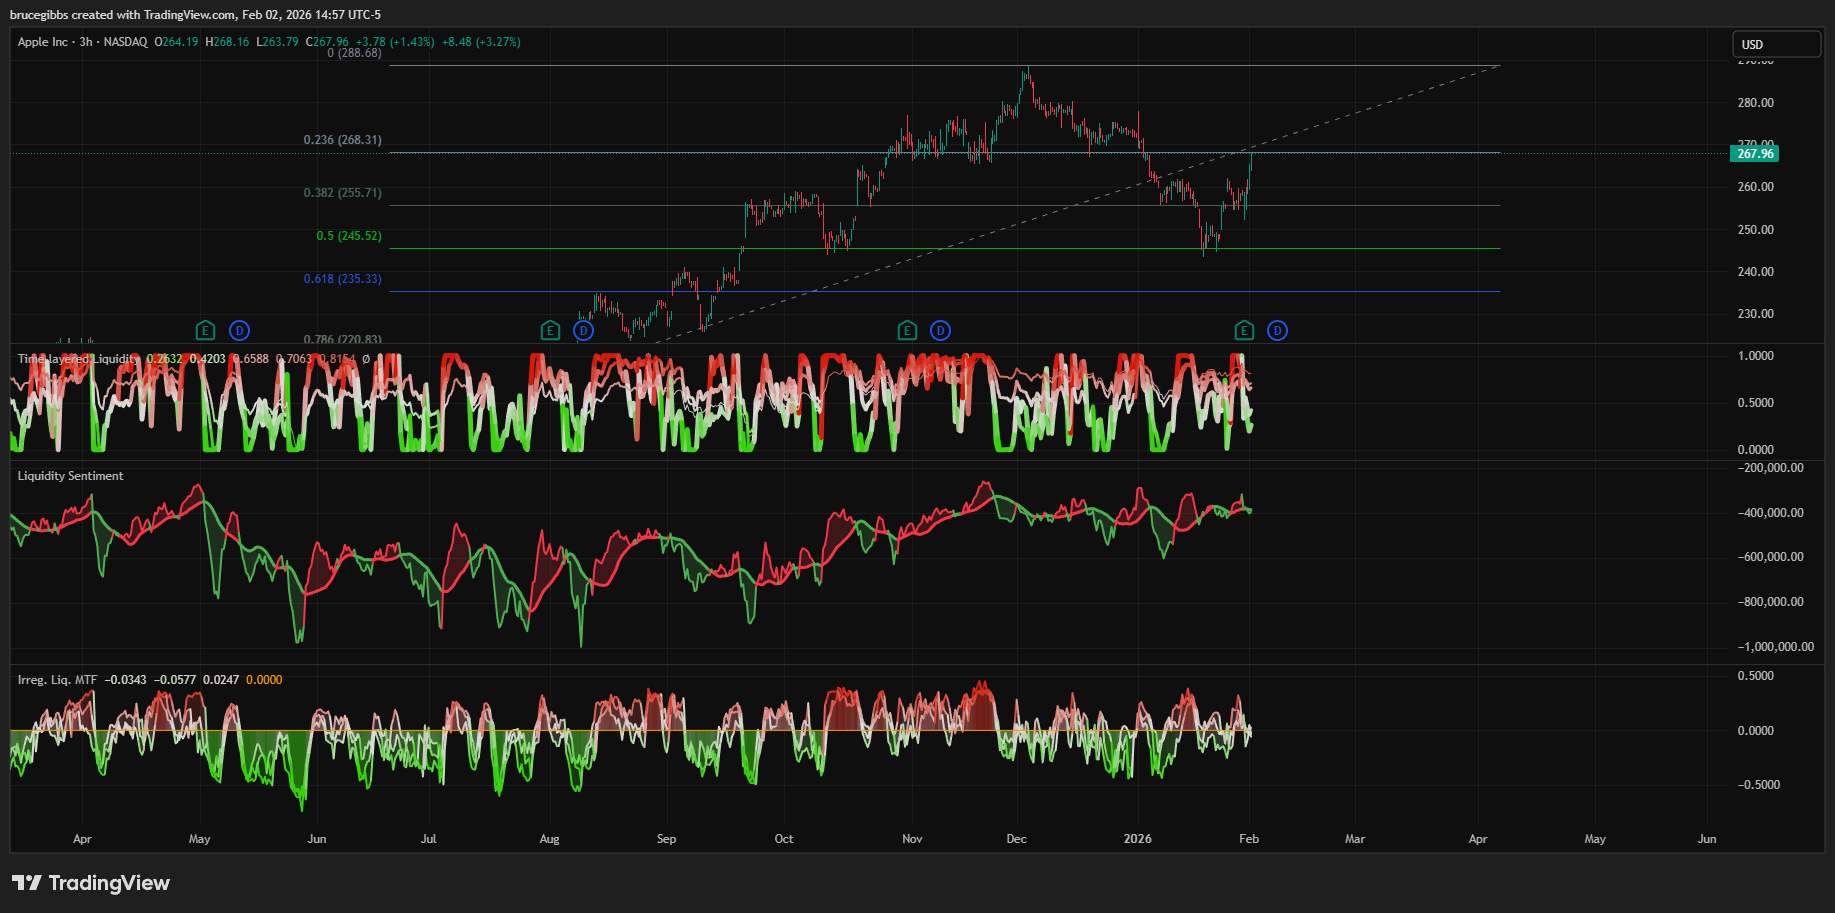Image resolution: width=1835 pixels, height=913 pixels.
Task: Click the 0.382 (255.71) Fibonacci label
Action: click(x=342, y=193)
